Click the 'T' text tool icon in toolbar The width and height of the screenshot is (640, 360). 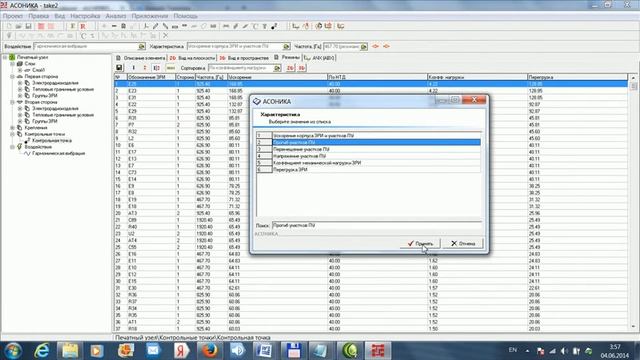[x=264, y=26]
